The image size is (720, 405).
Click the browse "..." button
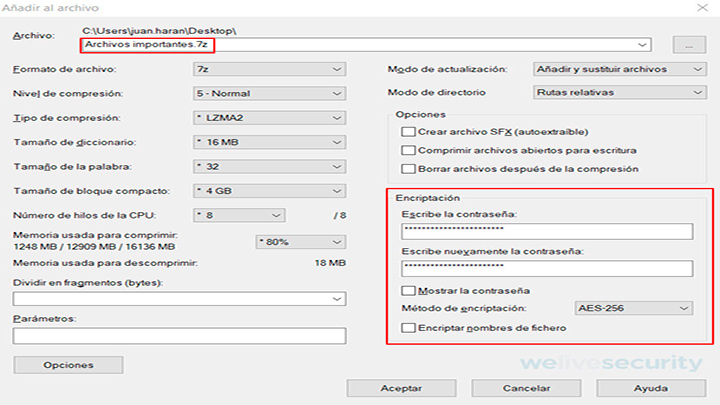tap(688, 45)
